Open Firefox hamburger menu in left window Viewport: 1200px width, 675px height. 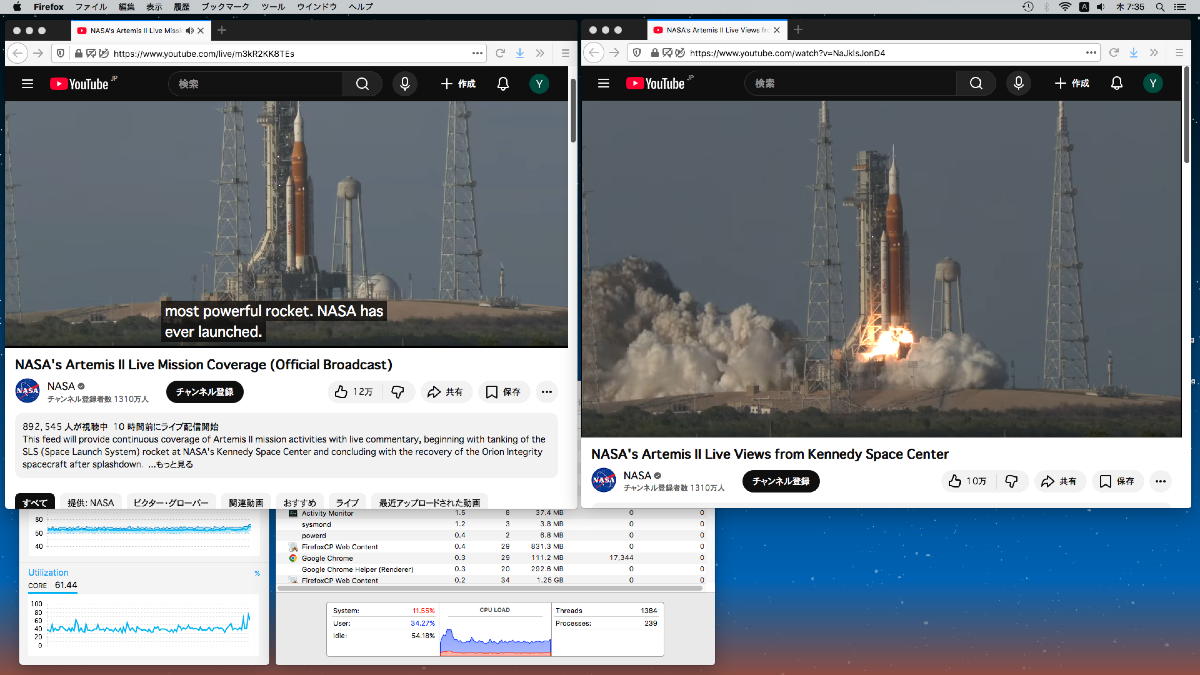click(x=565, y=53)
